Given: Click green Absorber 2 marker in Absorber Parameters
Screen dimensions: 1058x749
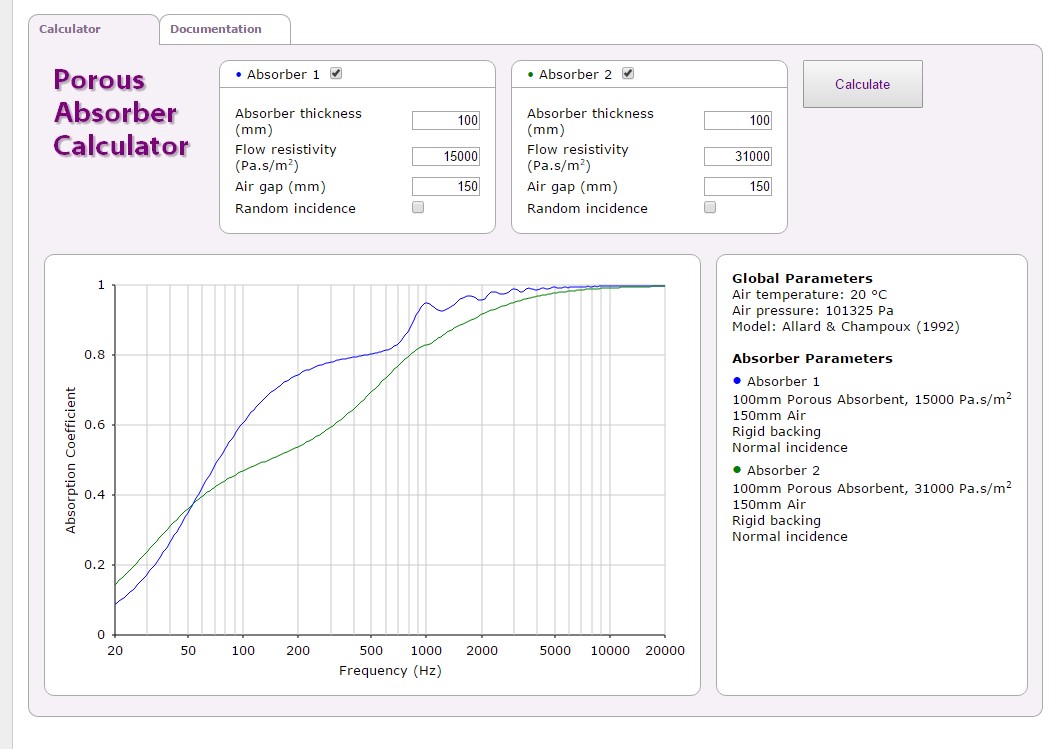Looking at the screenshot, I should [x=737, y=470].
